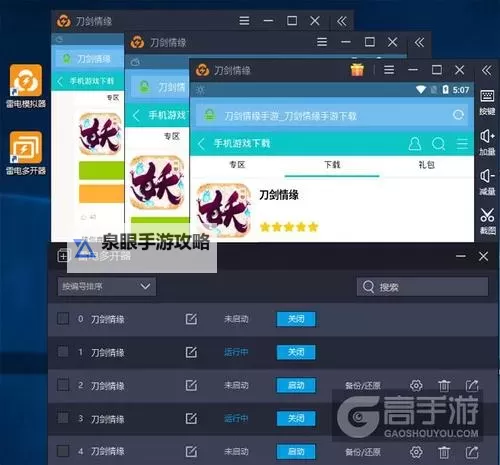Viewport: 500px width, 465px height.
Task: Open the user profile icon in teal header
Action: 415,144
